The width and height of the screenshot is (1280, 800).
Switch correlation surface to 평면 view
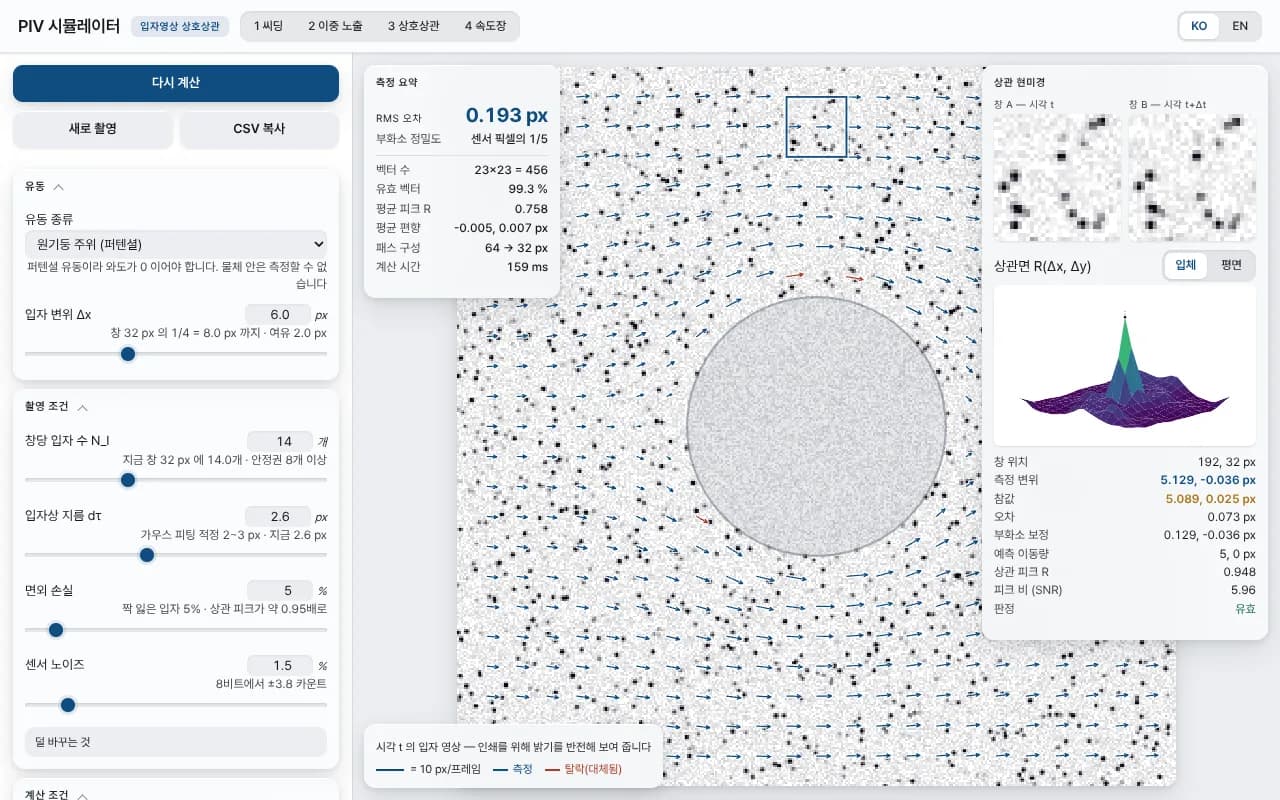click(1230, 265)
